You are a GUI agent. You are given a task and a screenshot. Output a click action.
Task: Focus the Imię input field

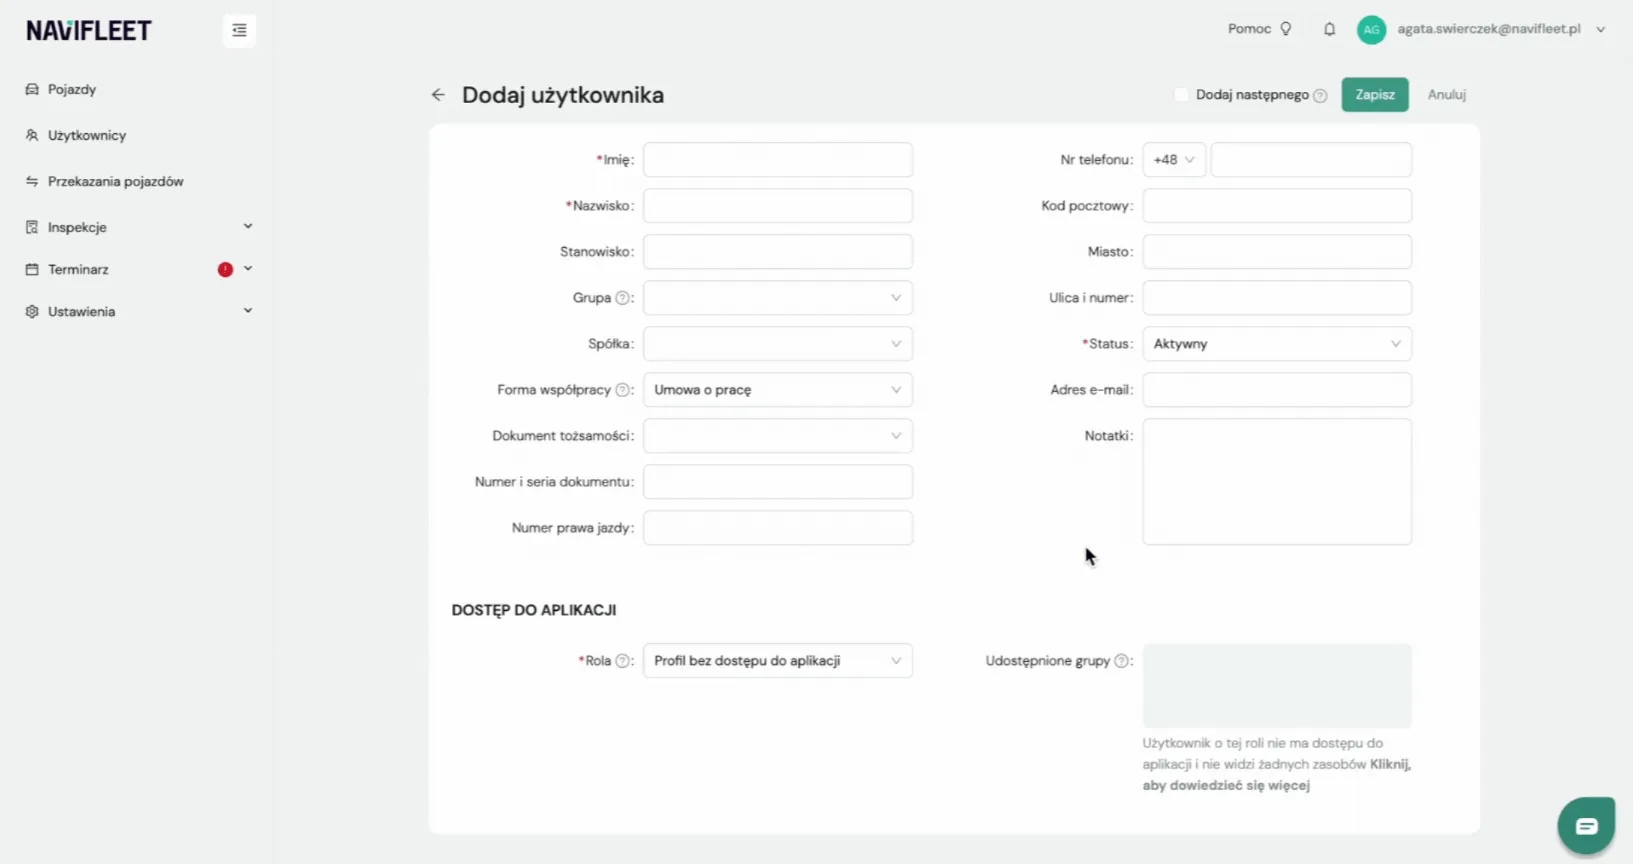[778, 160]
